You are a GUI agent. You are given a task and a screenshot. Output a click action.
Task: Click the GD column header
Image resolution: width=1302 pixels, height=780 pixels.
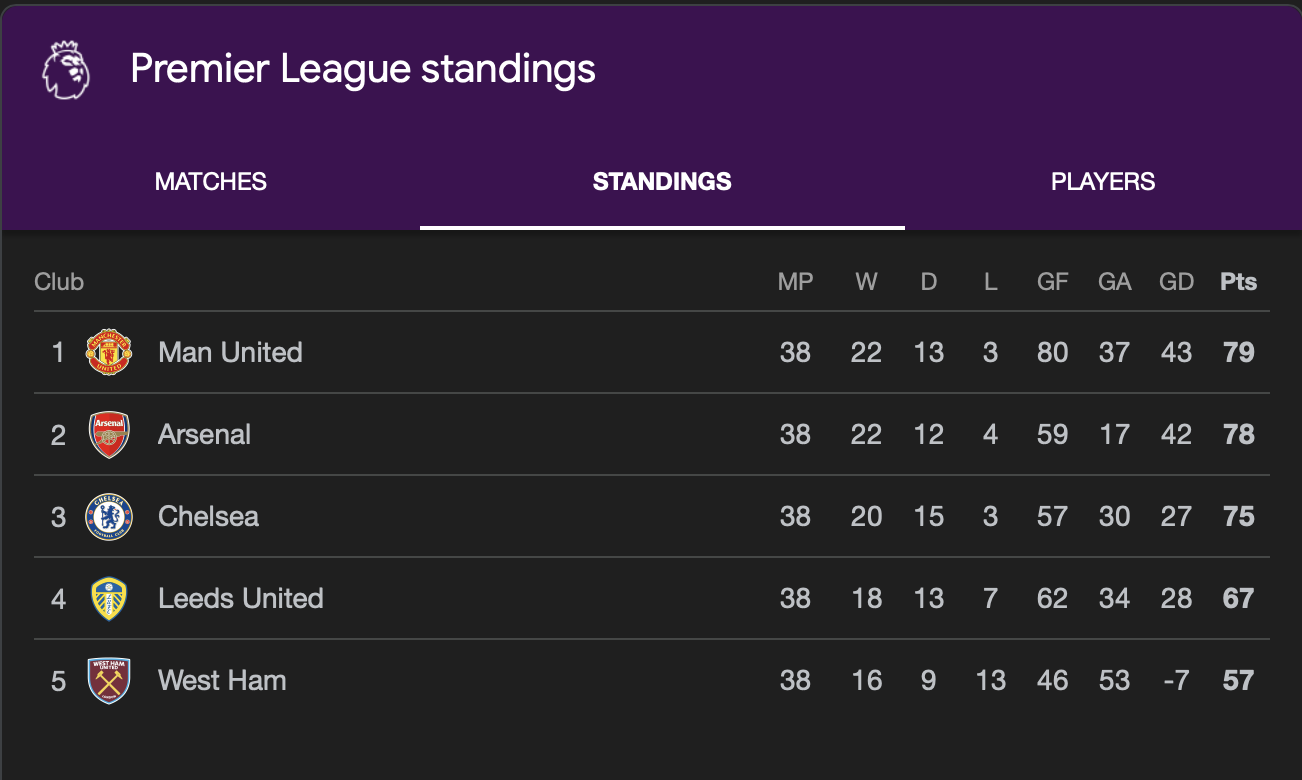pos(1176,282)
